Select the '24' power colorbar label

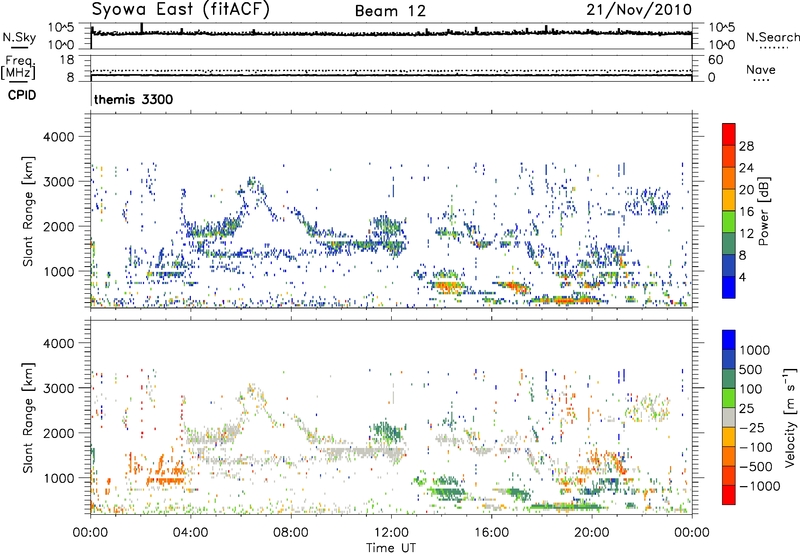tap(746, 168)
